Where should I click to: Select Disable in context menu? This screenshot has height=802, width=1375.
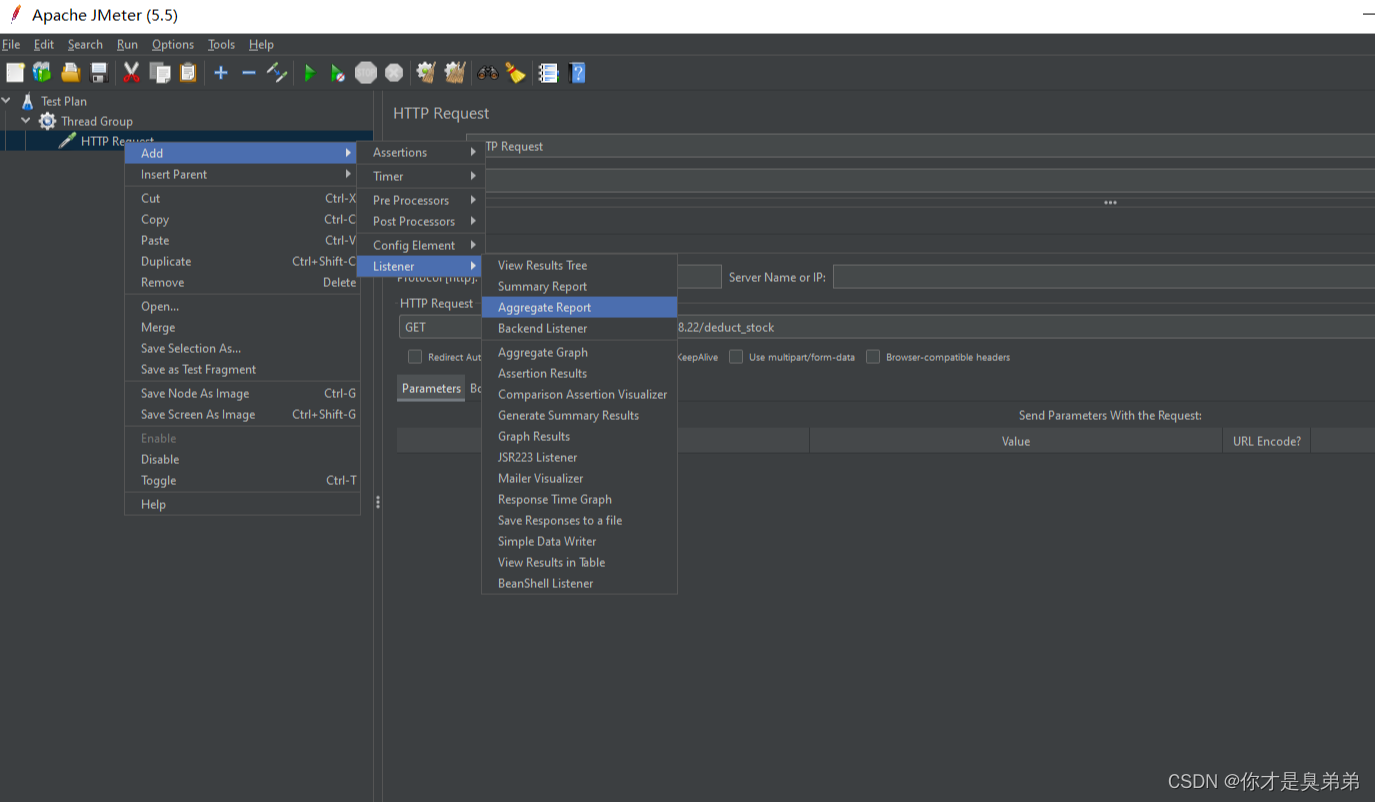[x=242, y=459]
